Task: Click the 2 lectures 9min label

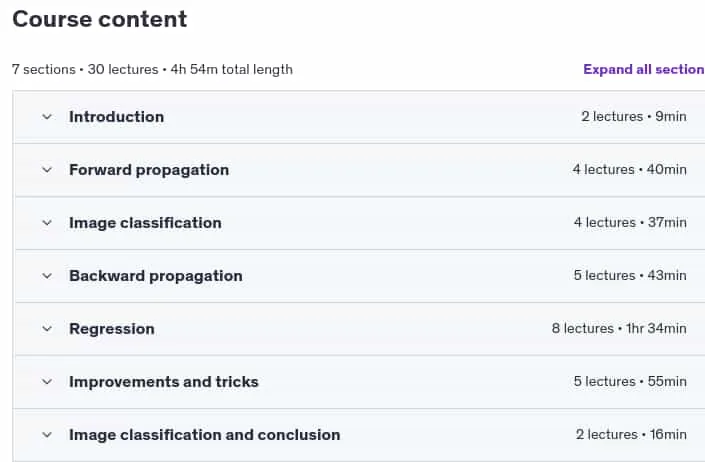Action: click(x=634, y=116)
